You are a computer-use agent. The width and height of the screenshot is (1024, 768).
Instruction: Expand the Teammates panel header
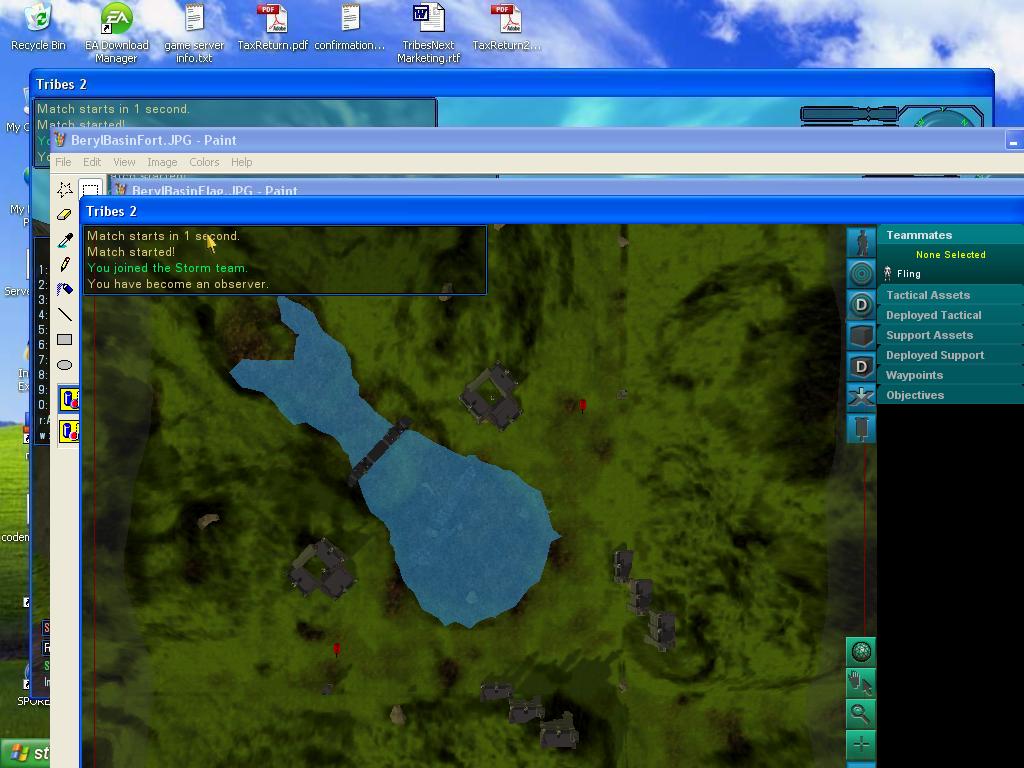pyautogui.click(x=950, y=235)
